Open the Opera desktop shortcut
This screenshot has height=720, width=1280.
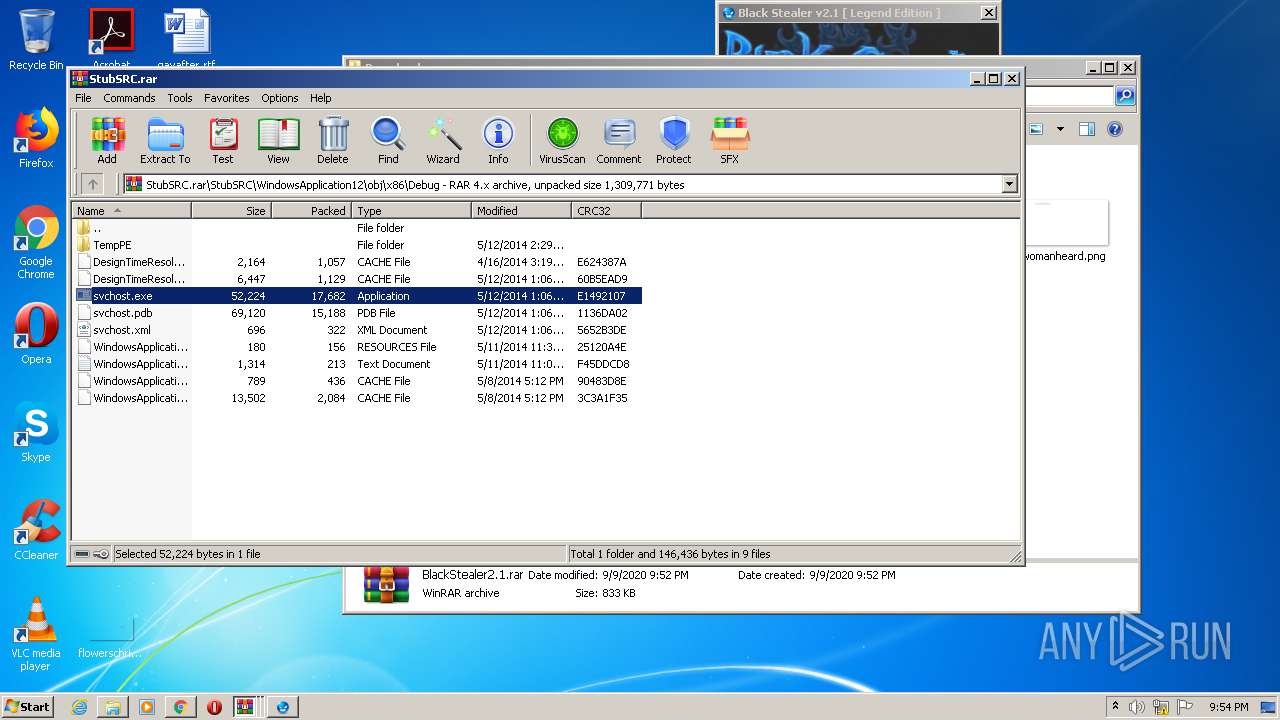point(36,334)
